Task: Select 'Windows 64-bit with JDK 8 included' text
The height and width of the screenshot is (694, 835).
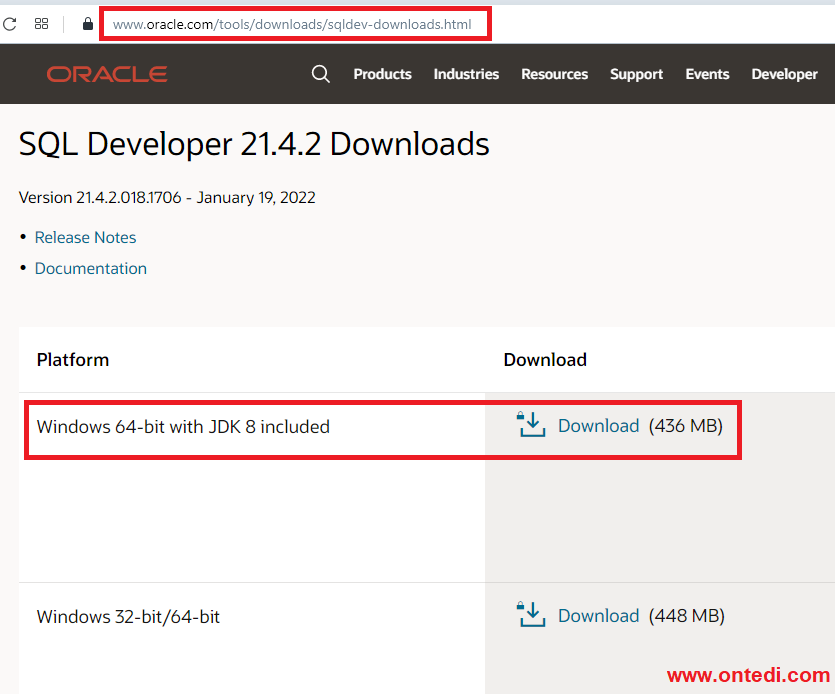Action: click(183, 427)
